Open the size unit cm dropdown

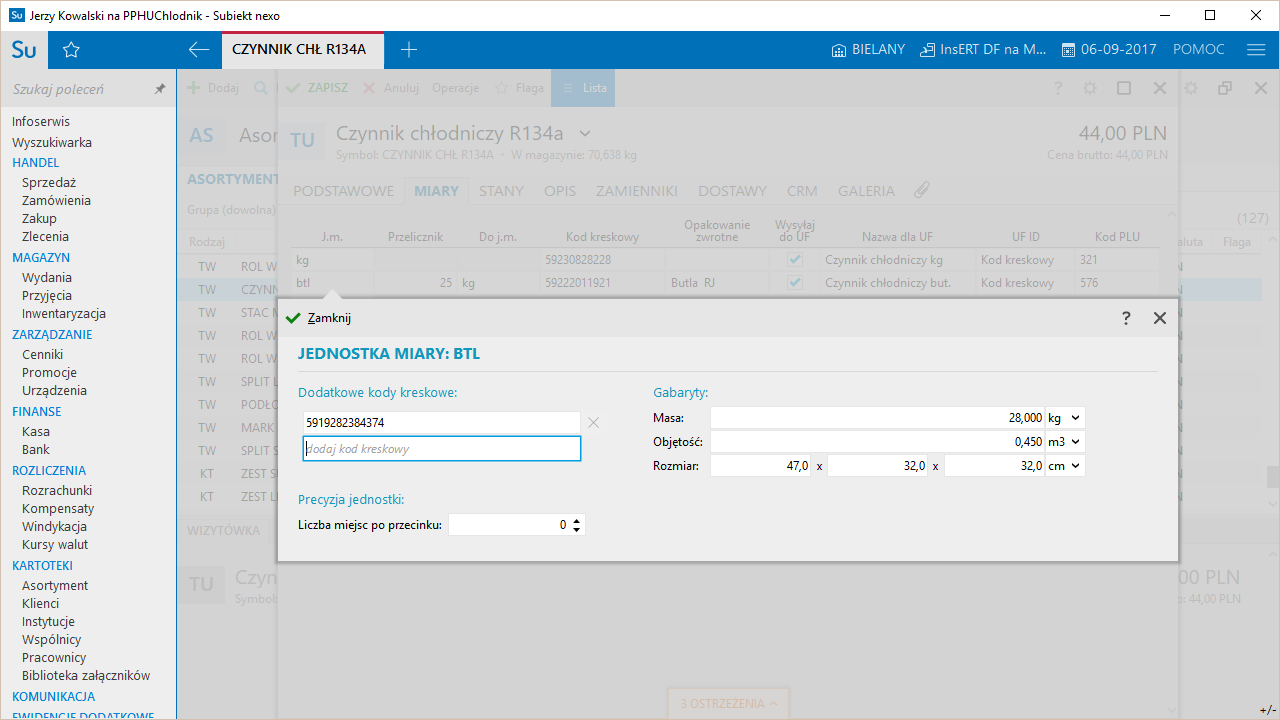1065,466
